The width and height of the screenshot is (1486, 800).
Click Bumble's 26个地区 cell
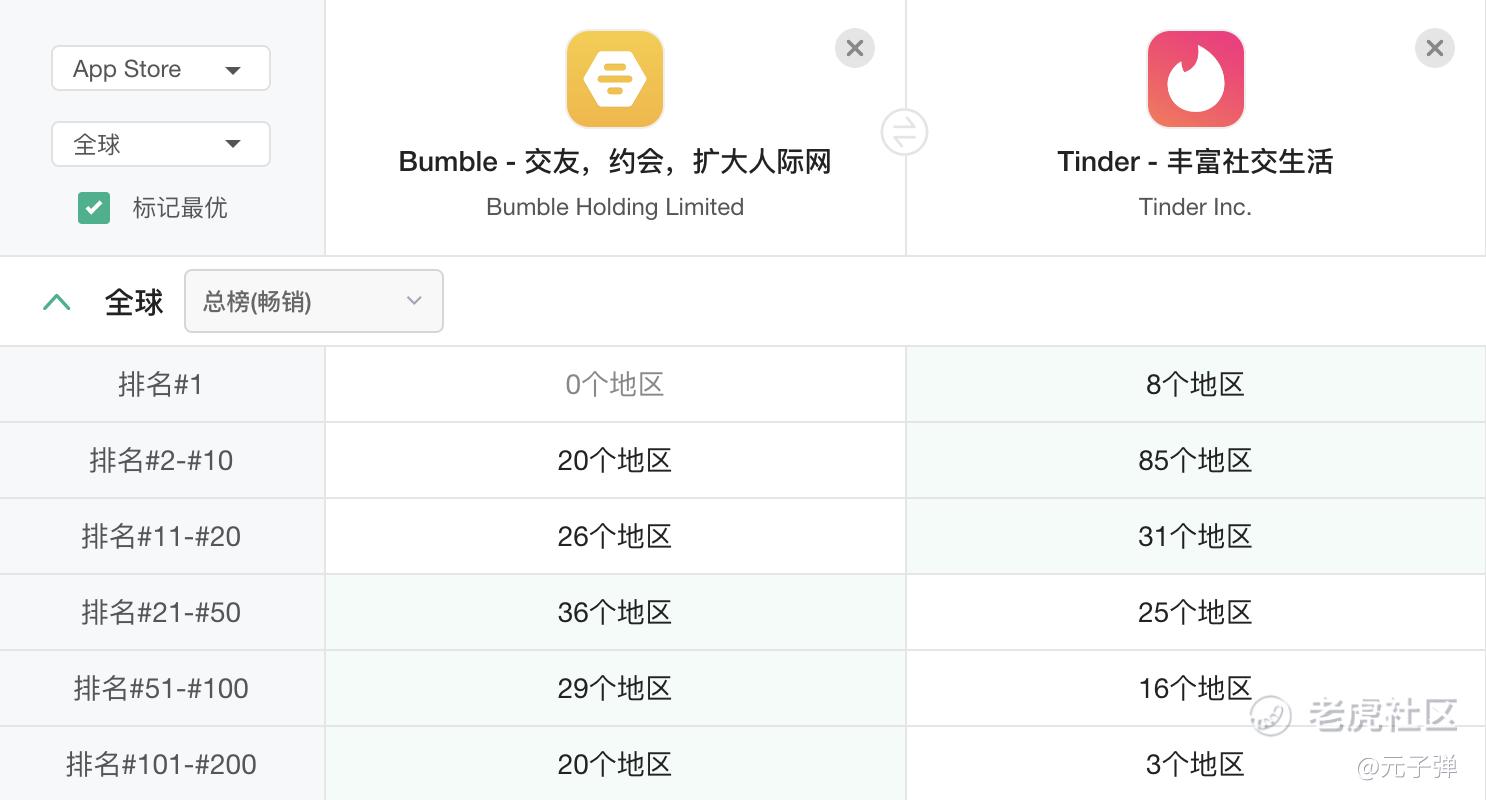point(615,536)
